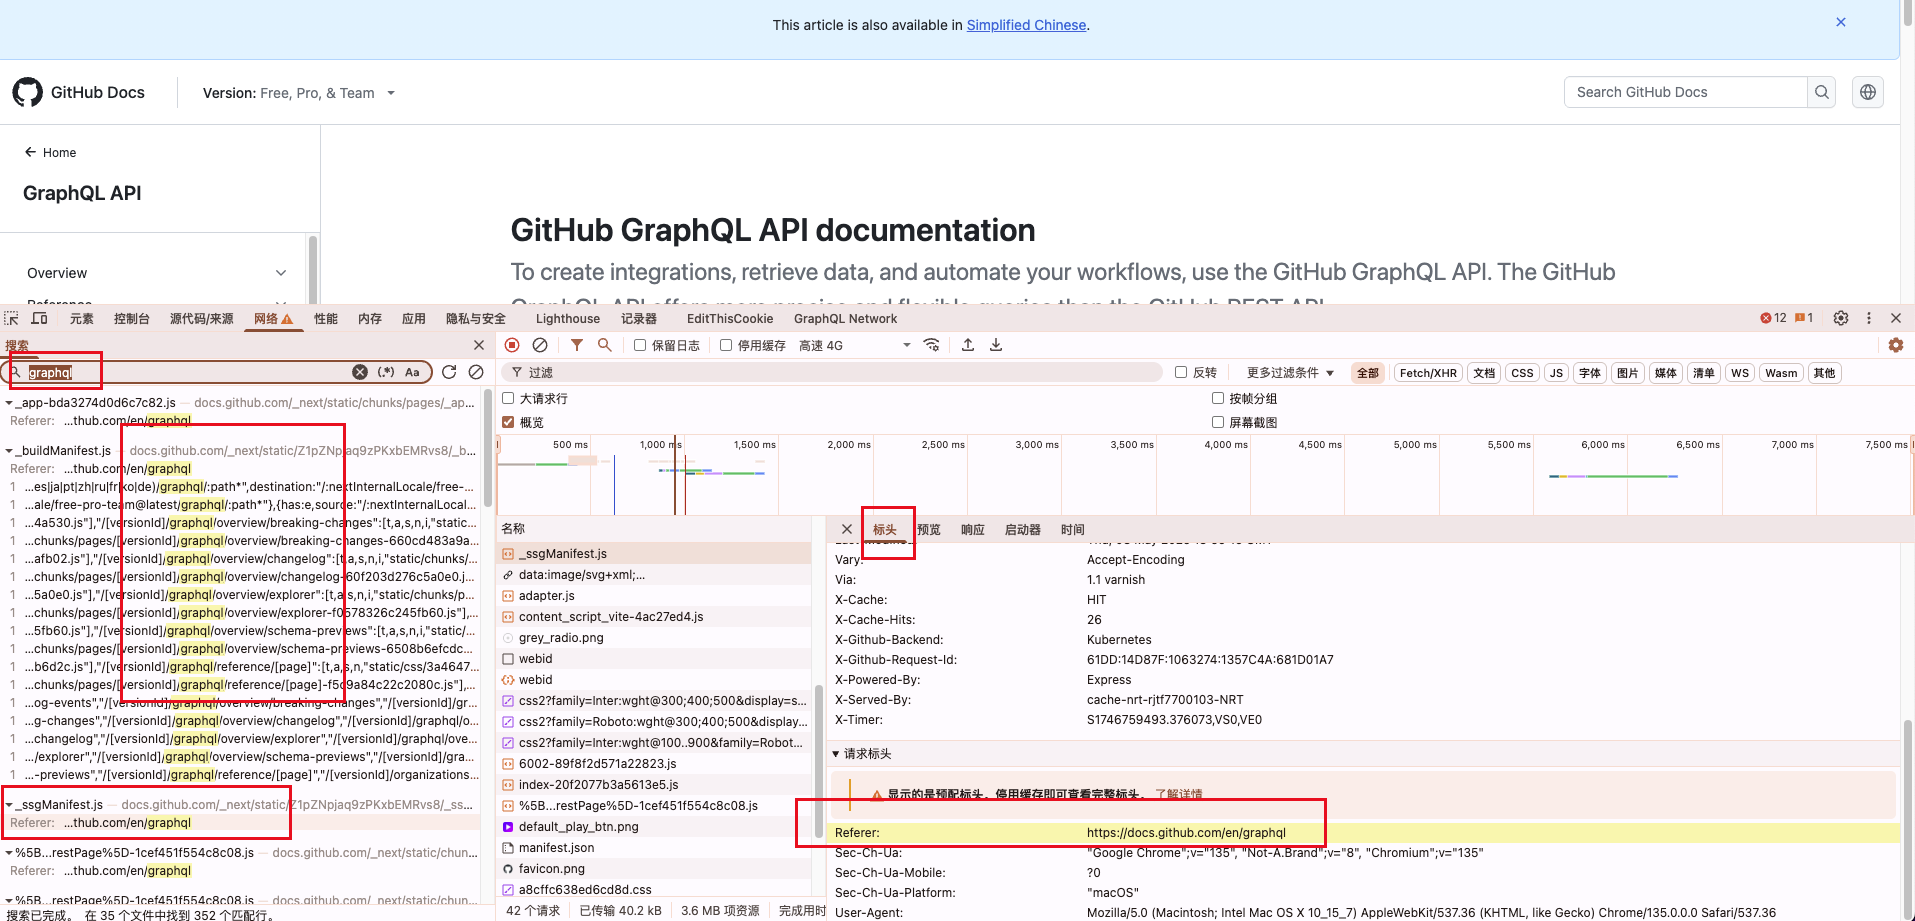The image size is (1915, 921).
Task: Activate the DevTools inspect element picker
Action: 12,318
